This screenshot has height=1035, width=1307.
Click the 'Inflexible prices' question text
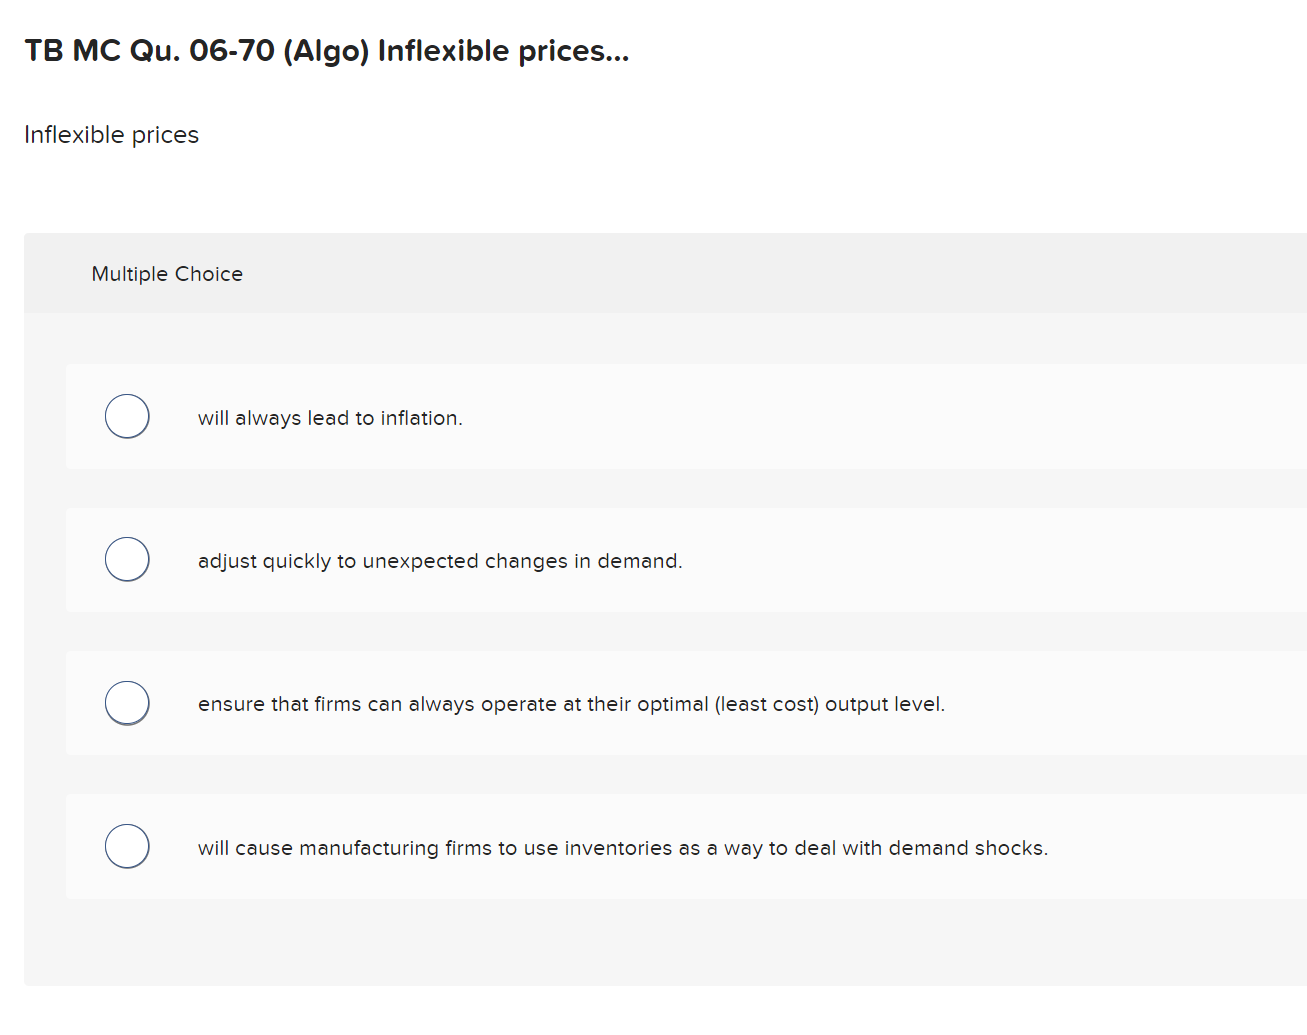(x=111, y=134)
